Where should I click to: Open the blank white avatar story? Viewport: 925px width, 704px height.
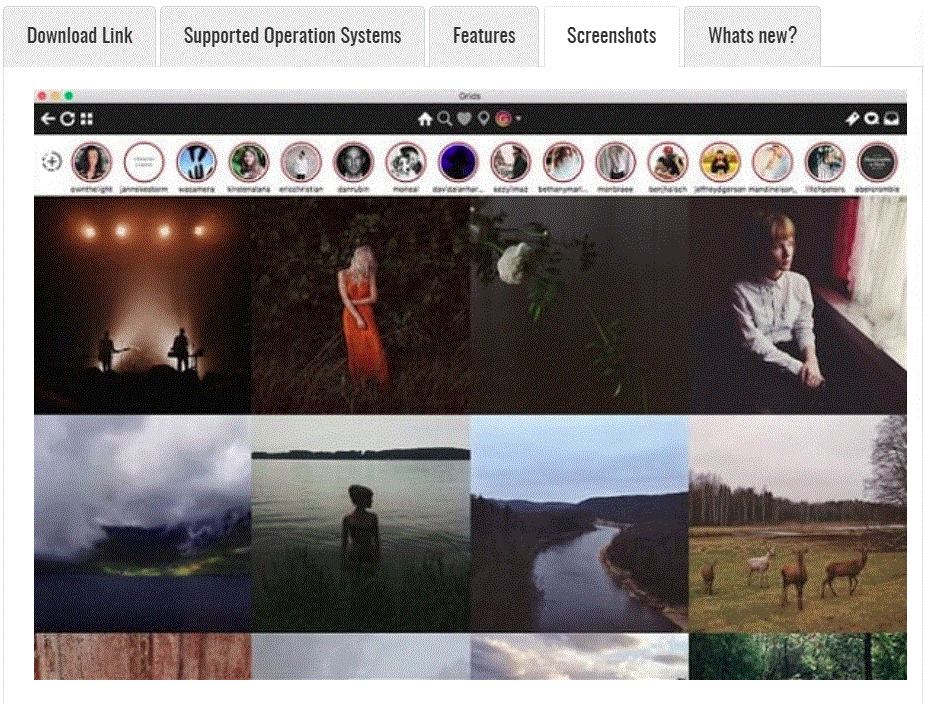[144, 162]
